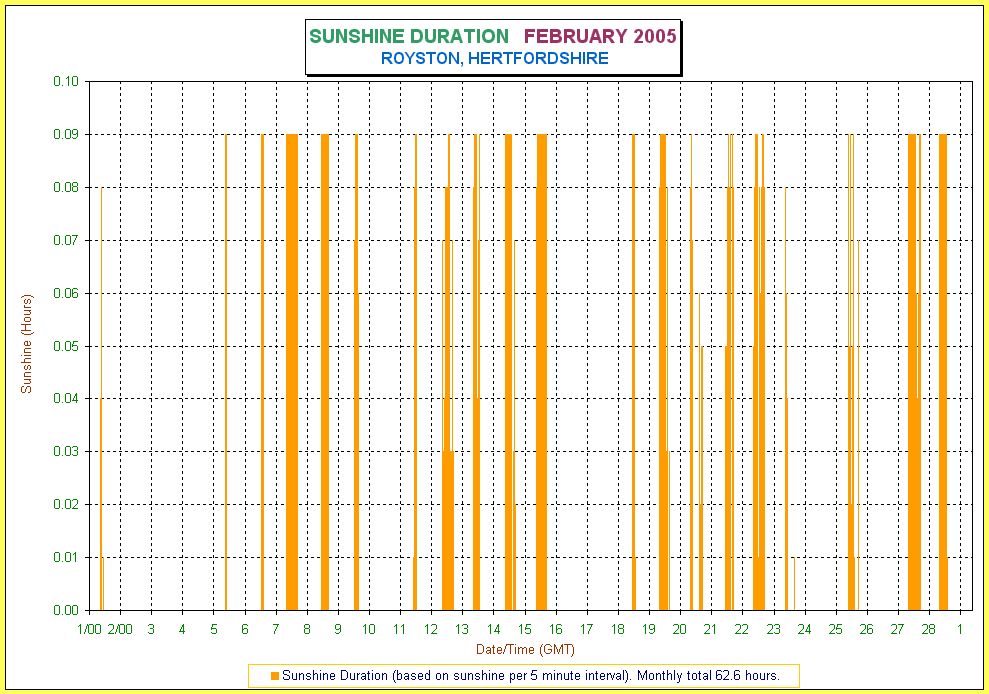Click the 0.09 y-axis tick label
Image resolution: width=989 pixels, height=694 pixels.
coord(66,134)
